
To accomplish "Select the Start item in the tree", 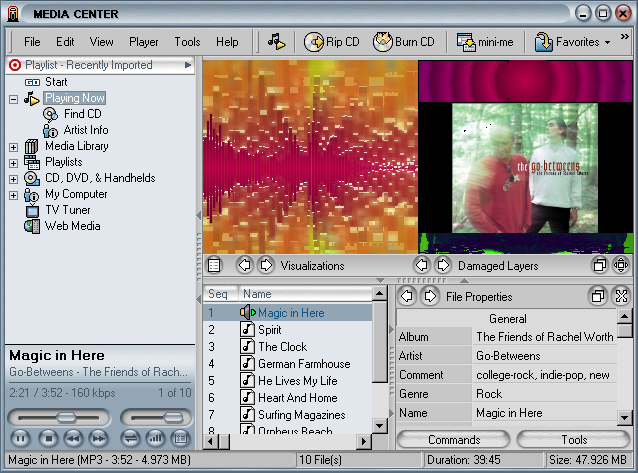I will coord(56,82).
